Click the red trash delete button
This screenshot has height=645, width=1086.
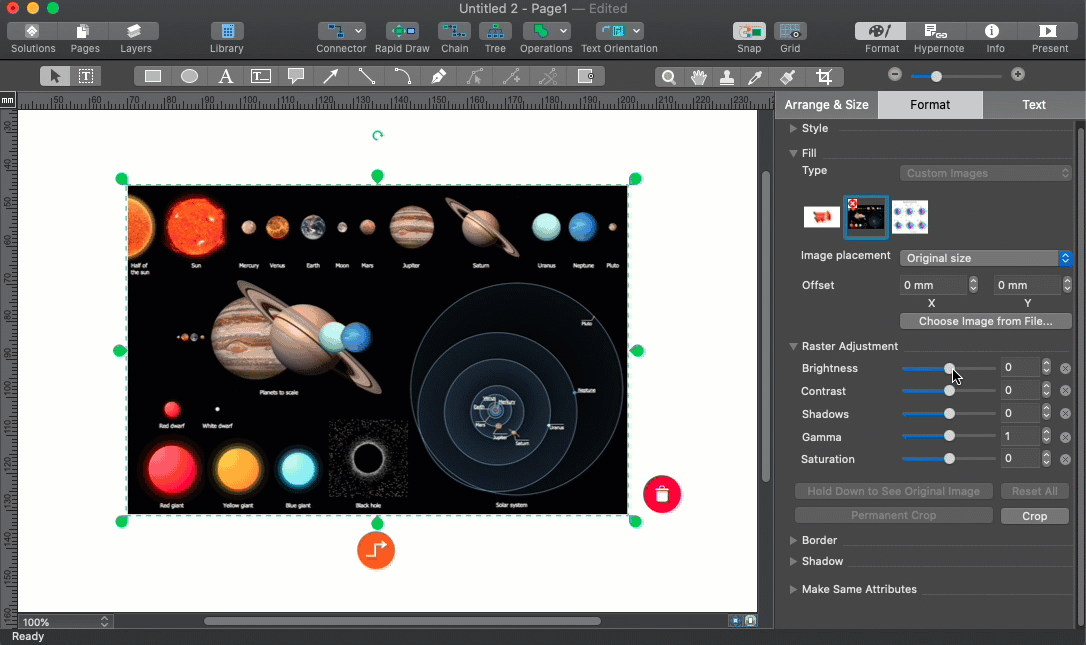point(662,494)
